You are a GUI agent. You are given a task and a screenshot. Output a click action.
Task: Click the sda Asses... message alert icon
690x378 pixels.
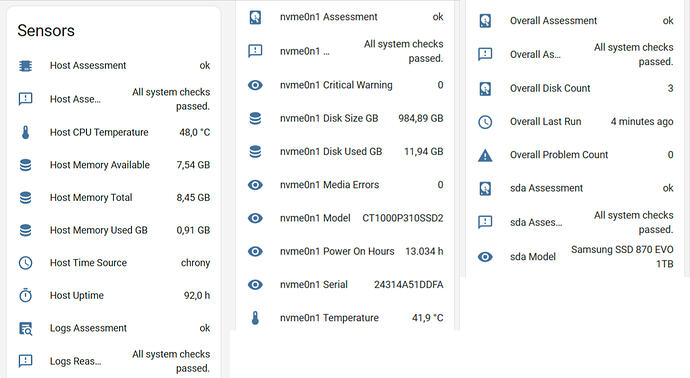click(x=485, y=222)
